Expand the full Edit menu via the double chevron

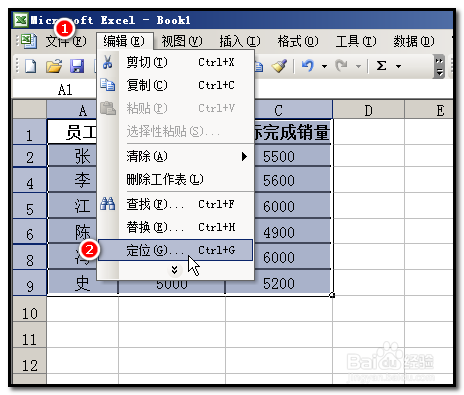coord(174,270)
